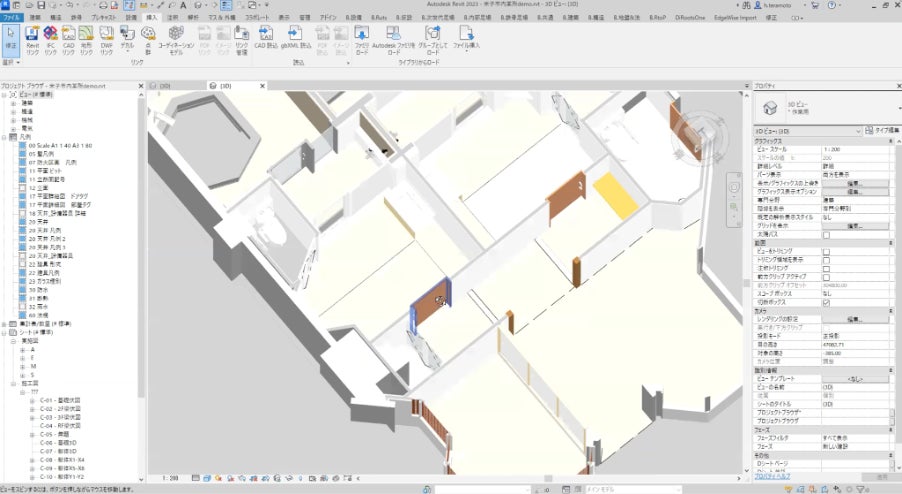Screen dimensions: 902x494
Task: Open the ファイル menu tab
Action: [x=11, y=18]
